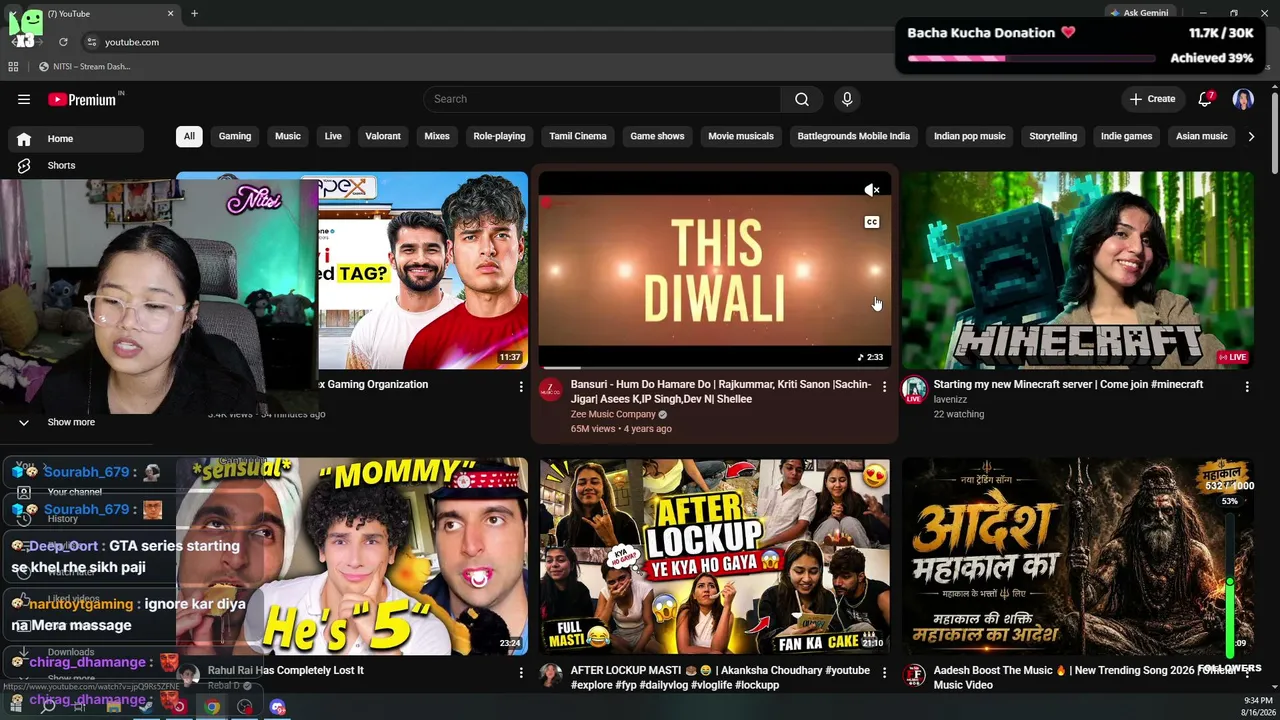Open the THIS DIWALI video thumbnail
The height and width of the screenshot is (720, 1280).
click(x=714, y=270)
